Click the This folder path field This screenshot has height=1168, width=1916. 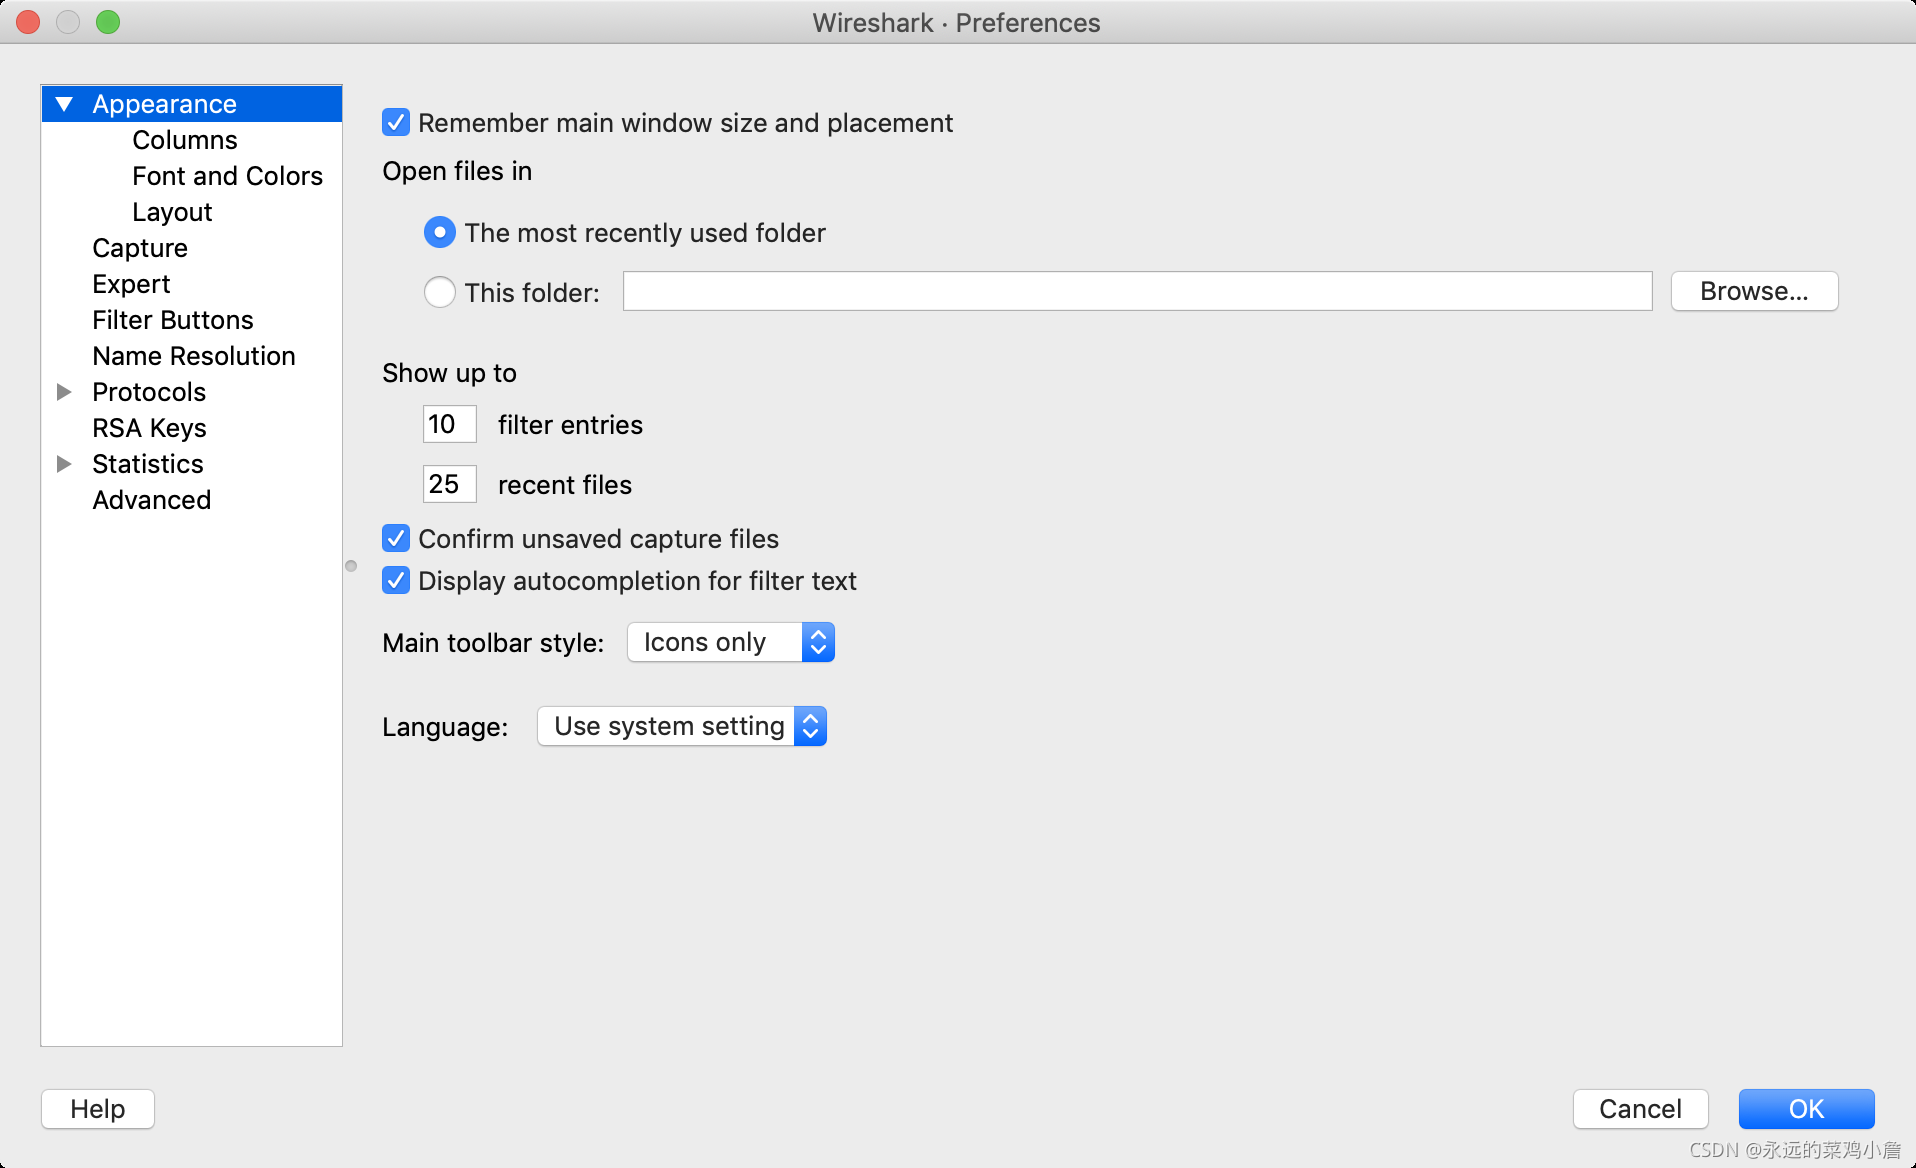tap(1137, 291)
